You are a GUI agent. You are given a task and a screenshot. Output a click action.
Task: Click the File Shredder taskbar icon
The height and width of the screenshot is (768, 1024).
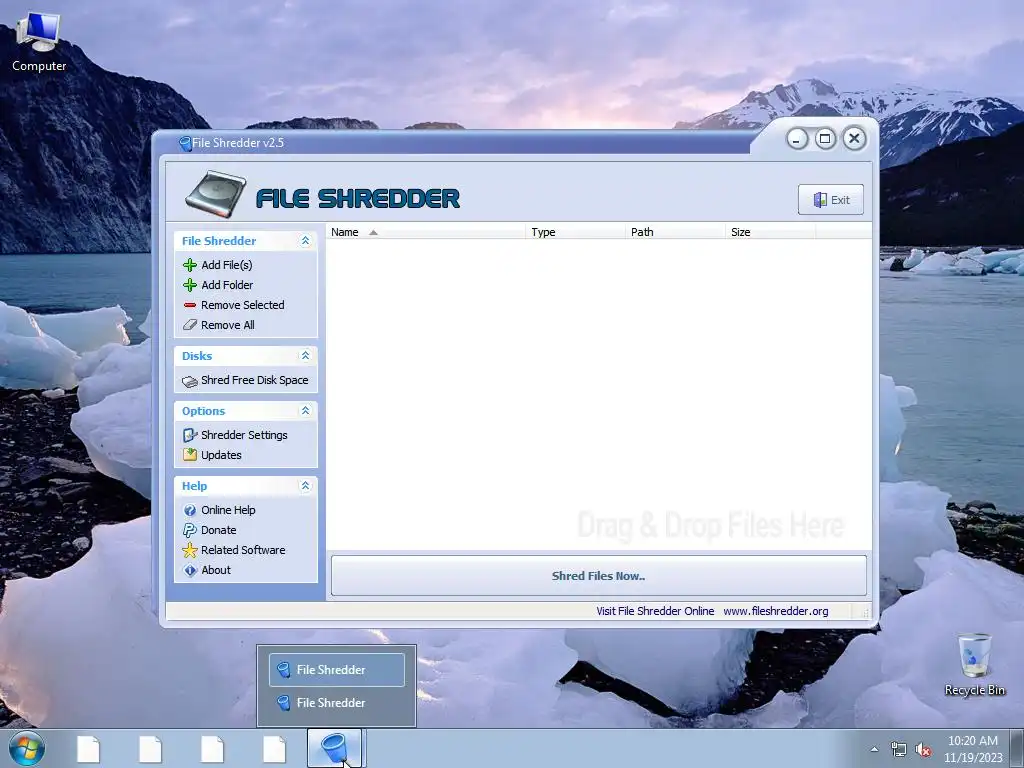[334, 748]
